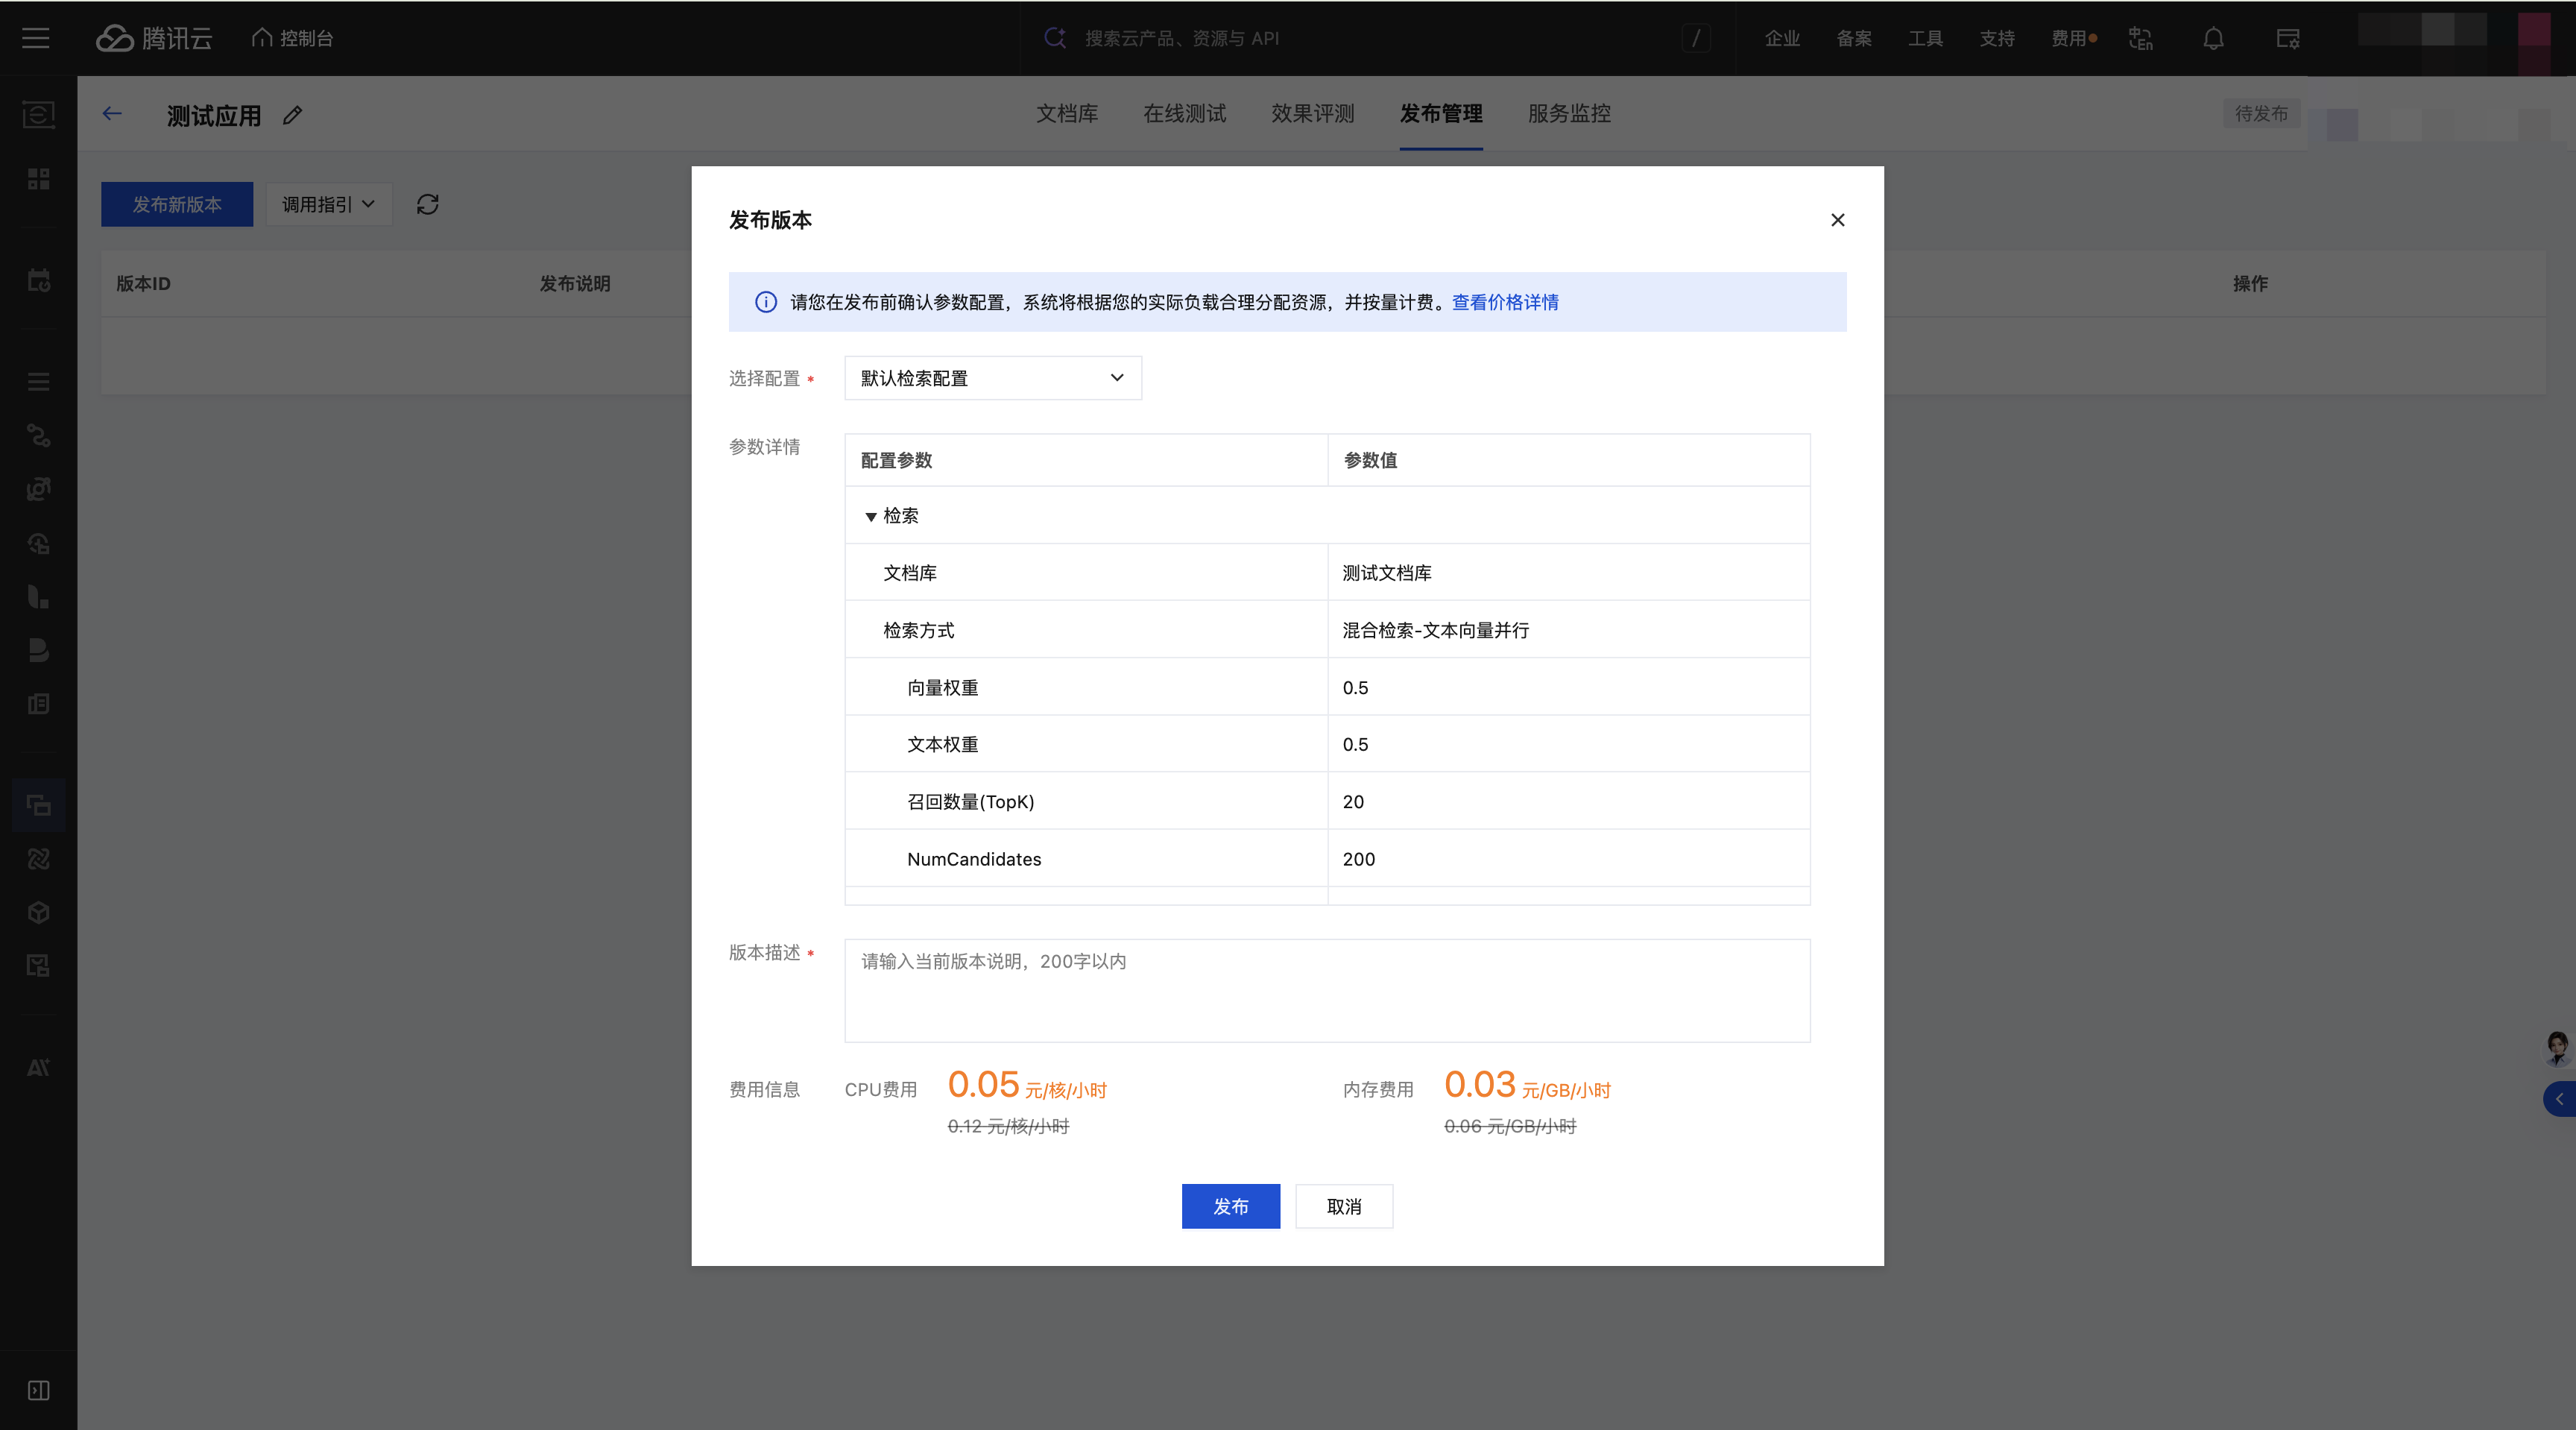Open the 默认检索配置 dropdown

993,378
